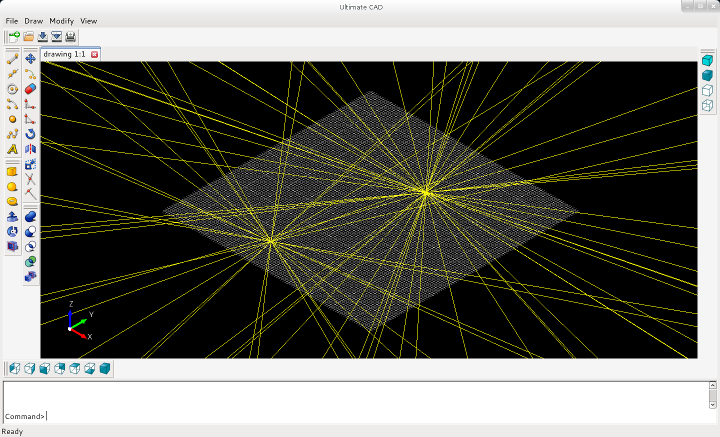
Task: Select the rotate tool circular arrow icon
Action: tap(31, 133)
